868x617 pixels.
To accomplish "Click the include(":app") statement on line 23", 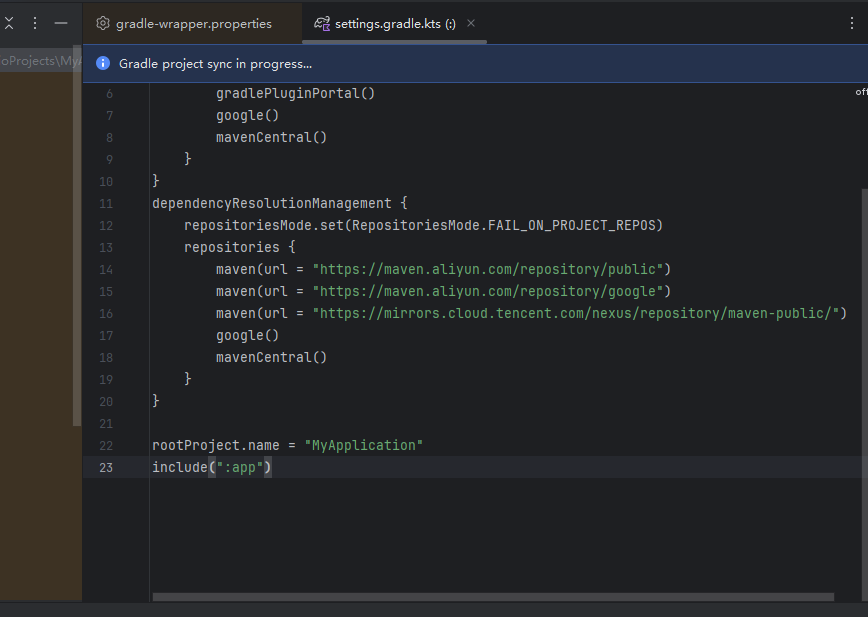I will (x=212, y=468).
